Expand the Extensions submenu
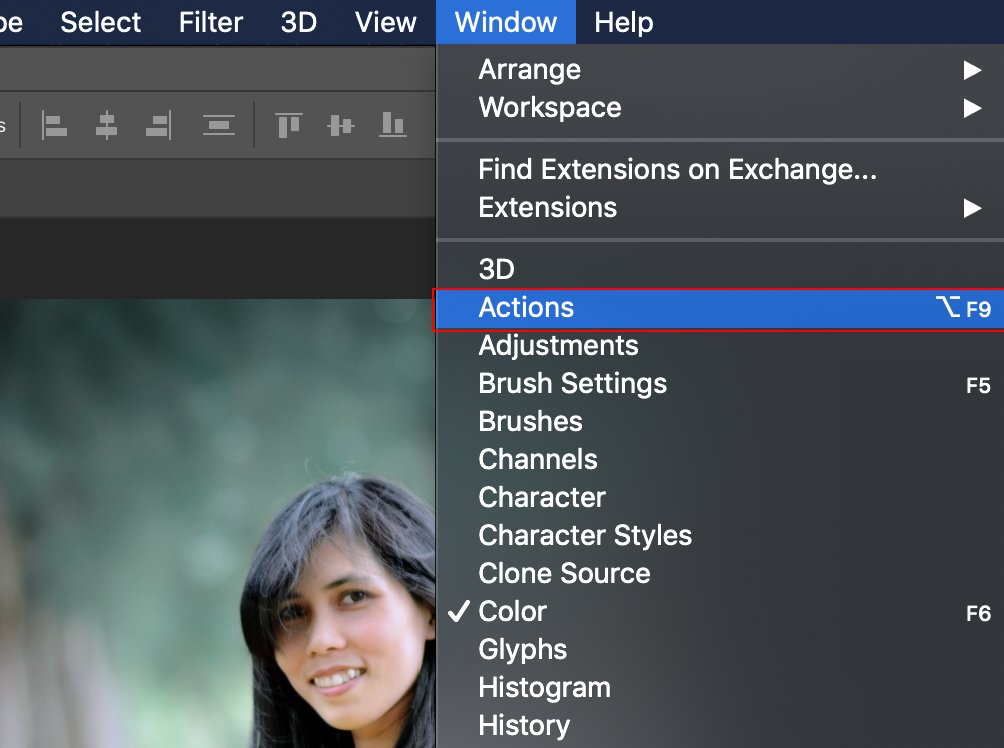 [547, 207]
